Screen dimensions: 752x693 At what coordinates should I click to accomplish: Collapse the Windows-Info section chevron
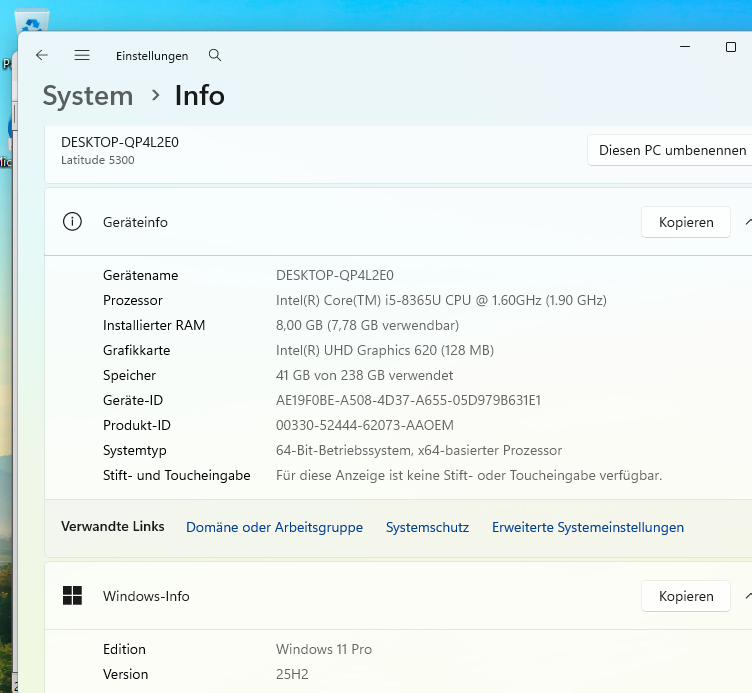click(748, 596)
